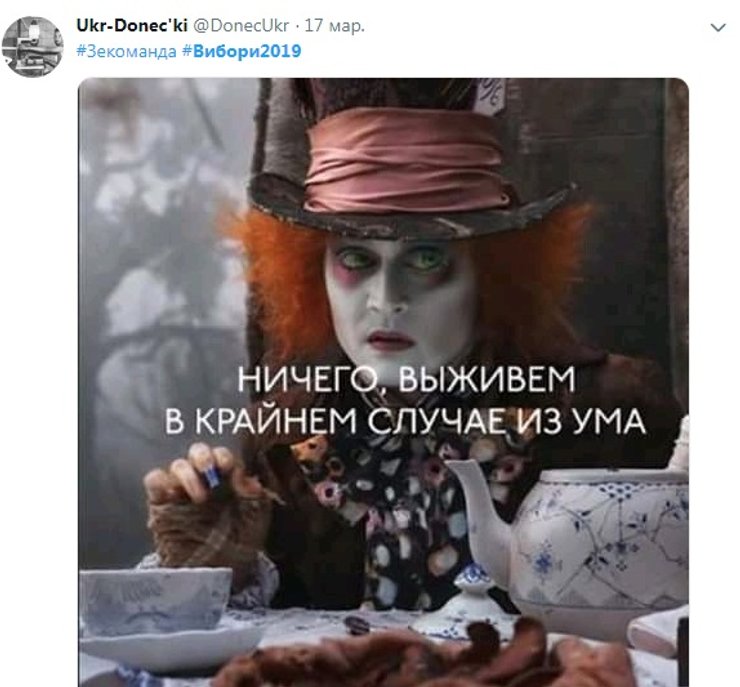Viewport: 740px width, 687px height.
Task: Open the Ukr-Donec'ki display name link
Action: [x=132, y=25]
